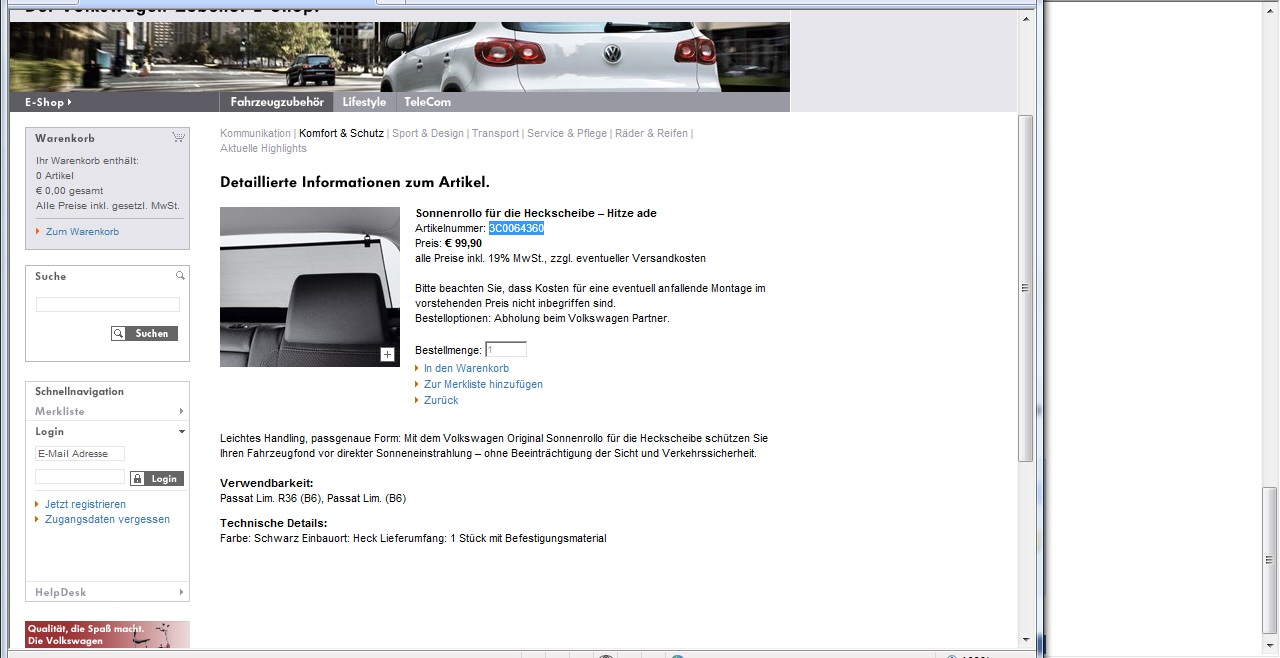Add item via In den Warenkorb link
Screen dimensions: 1280x658
[x=466, y=368]
